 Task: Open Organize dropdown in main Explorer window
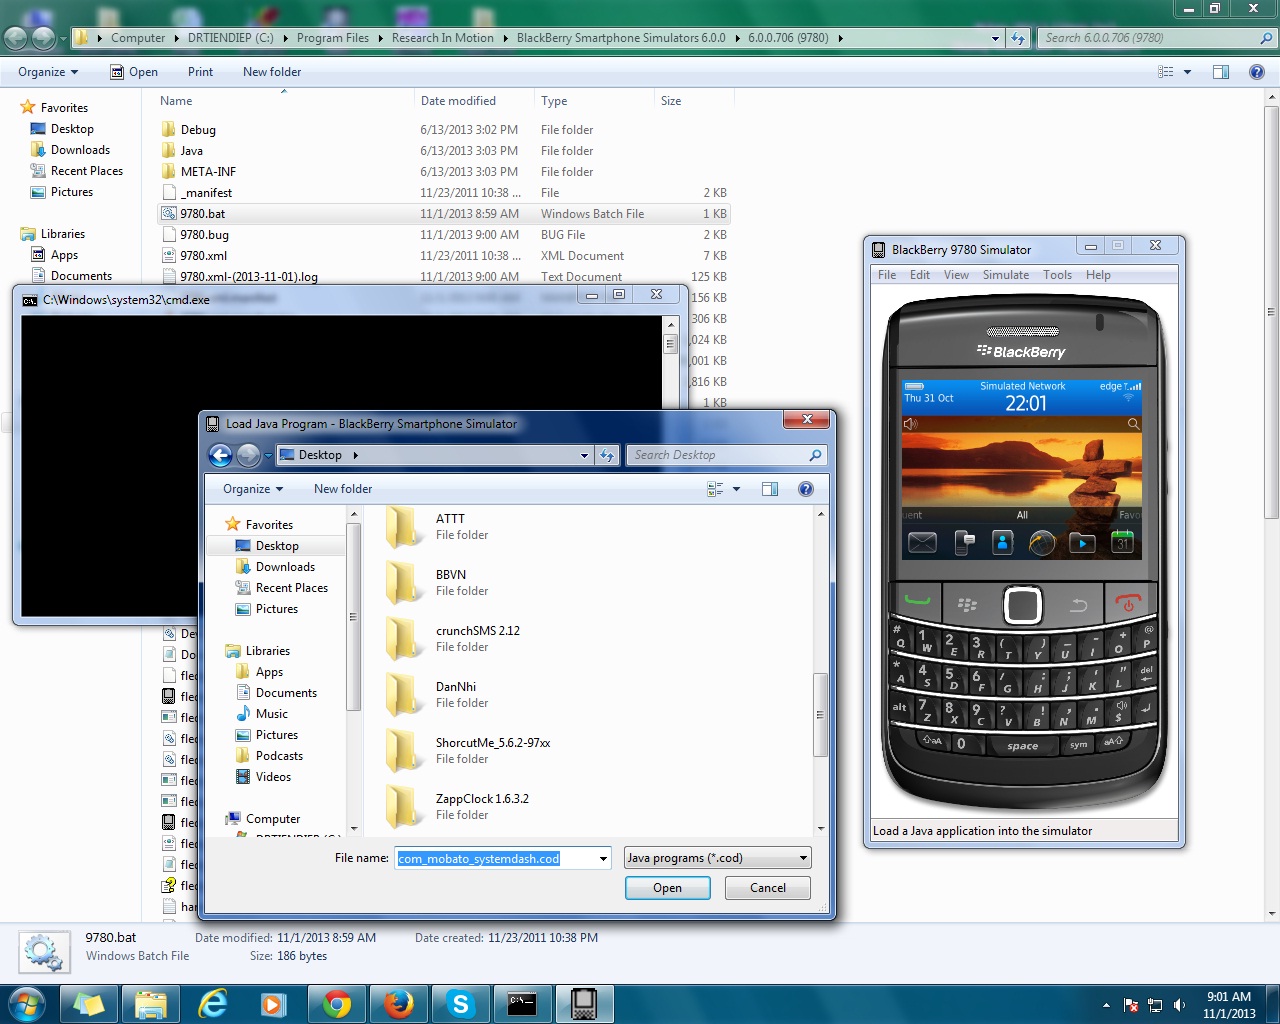[48, 72]
